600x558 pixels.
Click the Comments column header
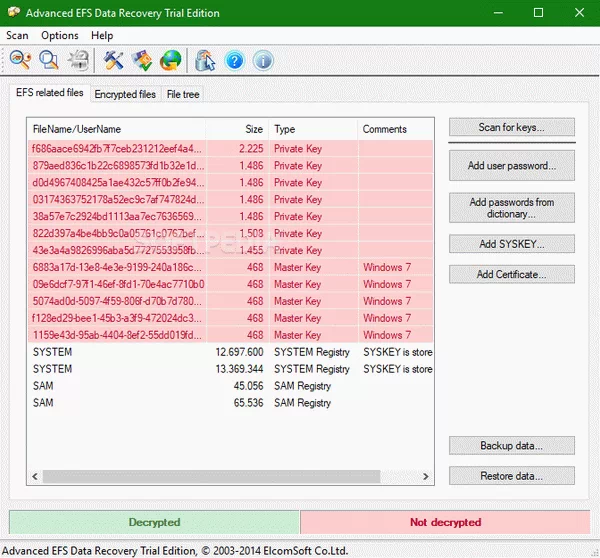395,129
